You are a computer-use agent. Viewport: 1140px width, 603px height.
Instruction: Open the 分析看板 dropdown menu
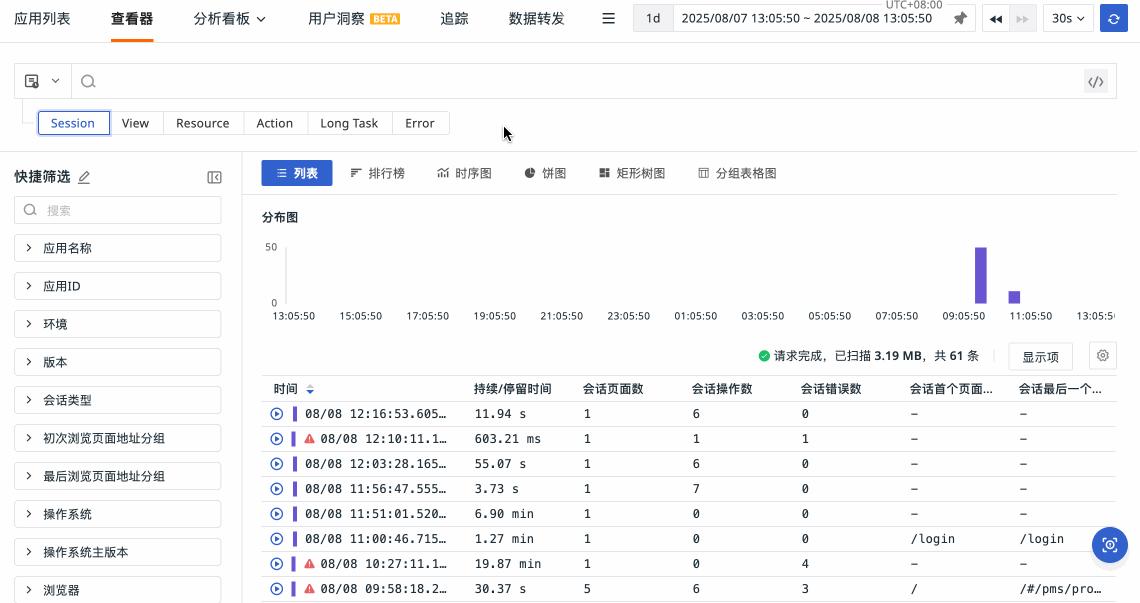(230, 19)
